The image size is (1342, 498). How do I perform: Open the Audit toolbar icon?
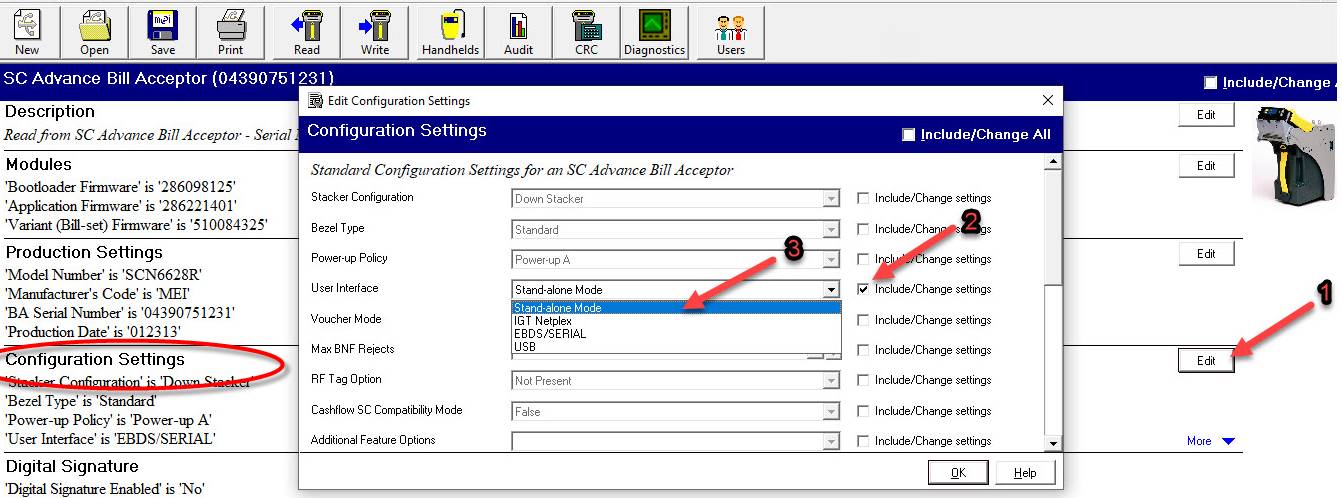tap(518, 32)
